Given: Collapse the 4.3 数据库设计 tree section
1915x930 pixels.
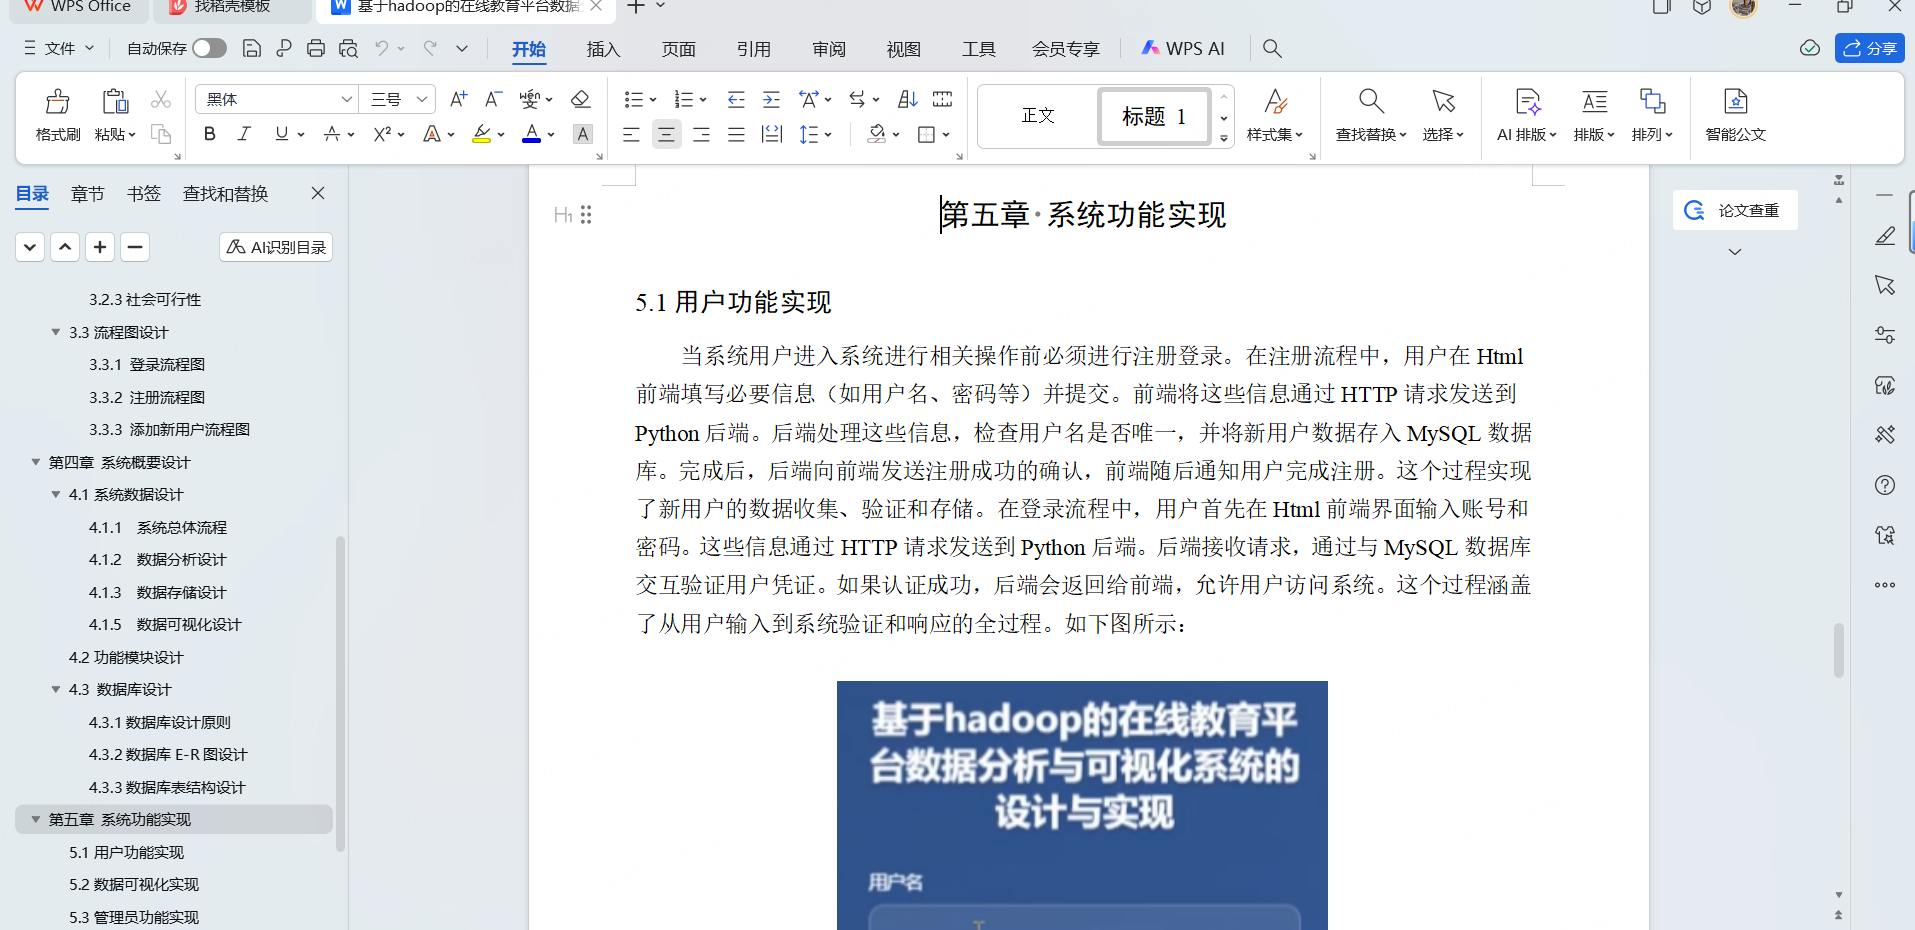Looking at the screenshot, I should click(x=56, y=689).
